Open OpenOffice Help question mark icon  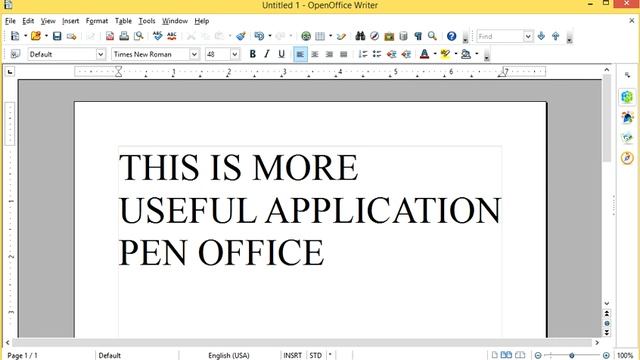click(451, 36)
